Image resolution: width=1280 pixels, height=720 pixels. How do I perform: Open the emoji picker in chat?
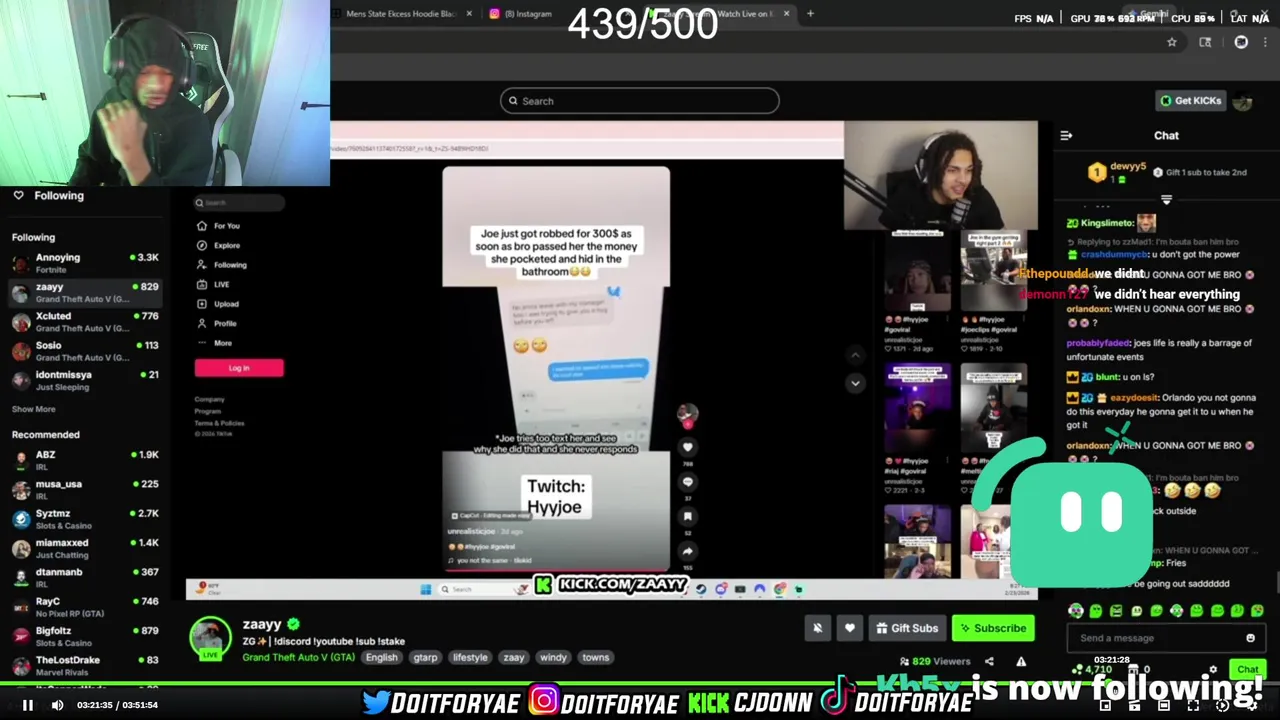click(1250, 638)
